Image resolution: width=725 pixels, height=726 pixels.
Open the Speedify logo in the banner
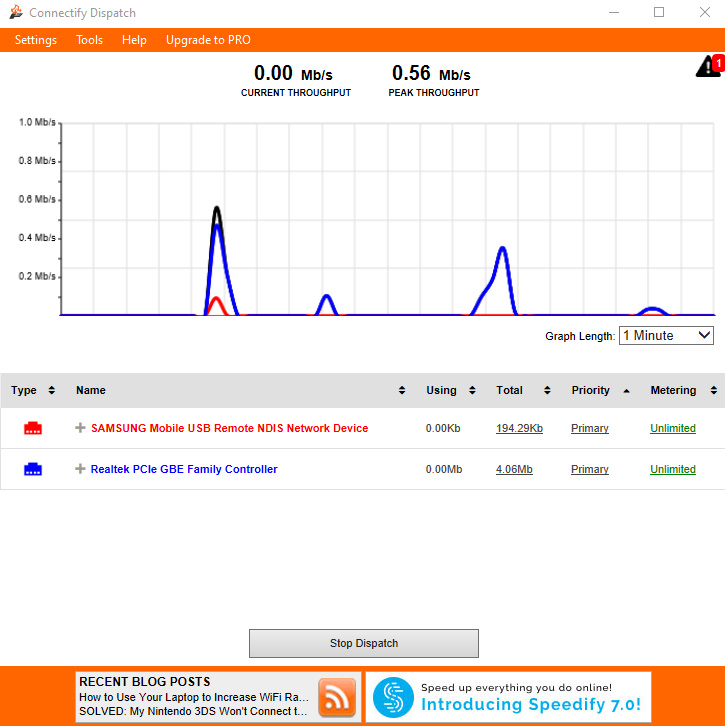click(x=393, y=697)
